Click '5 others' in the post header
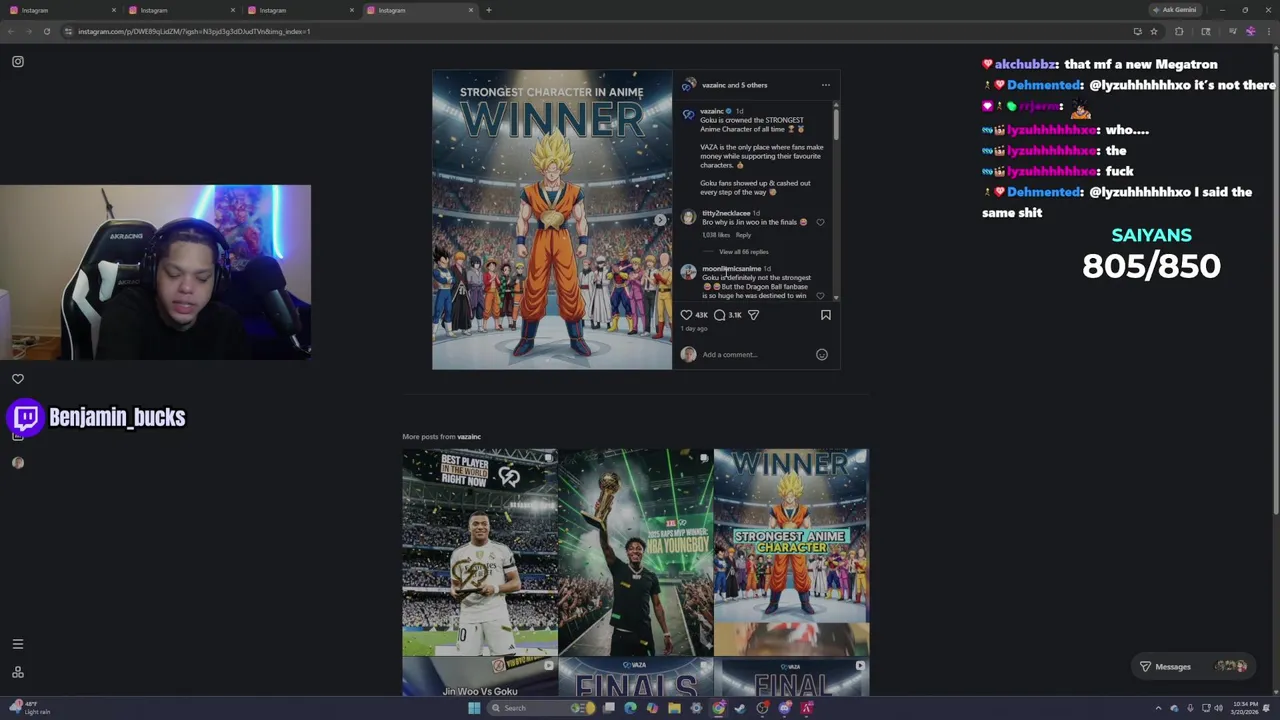The height and width of the screenshot is (720, 1280). coord(754,85)
